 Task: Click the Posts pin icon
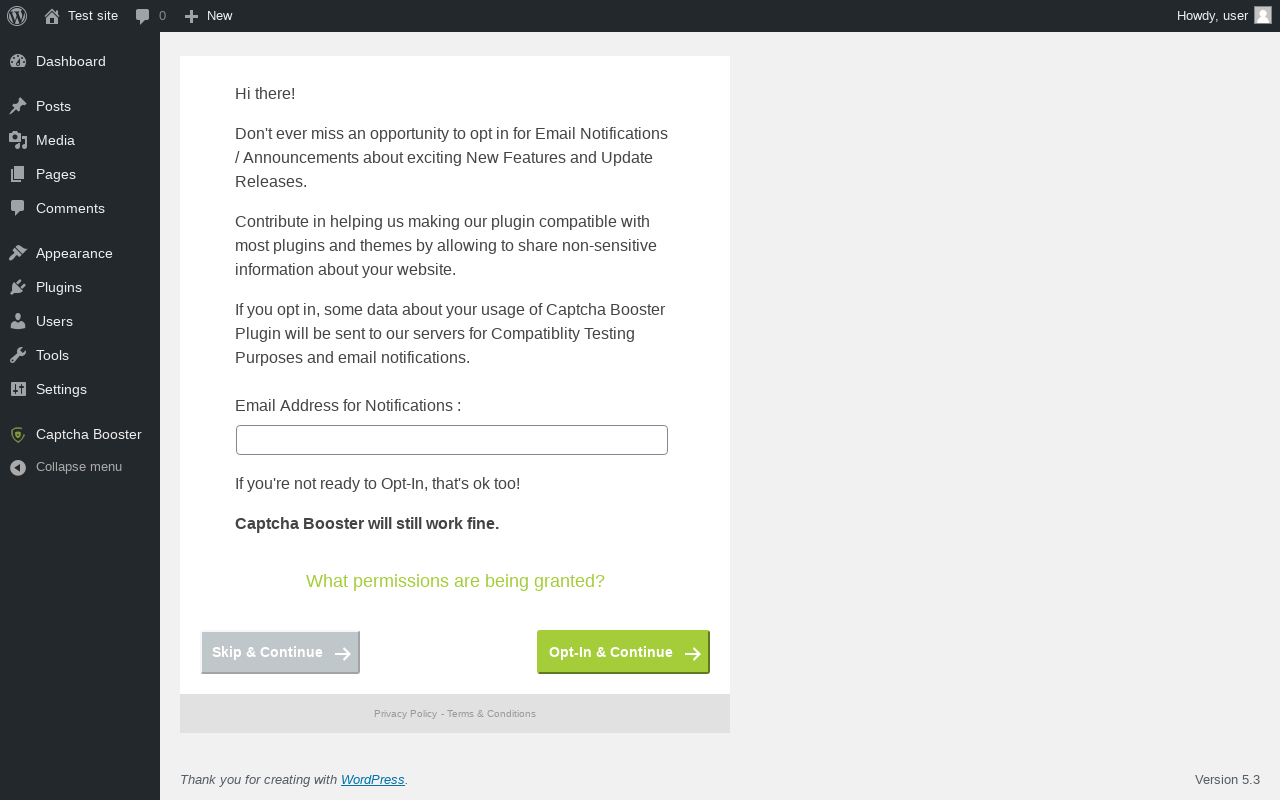(18, 106)
